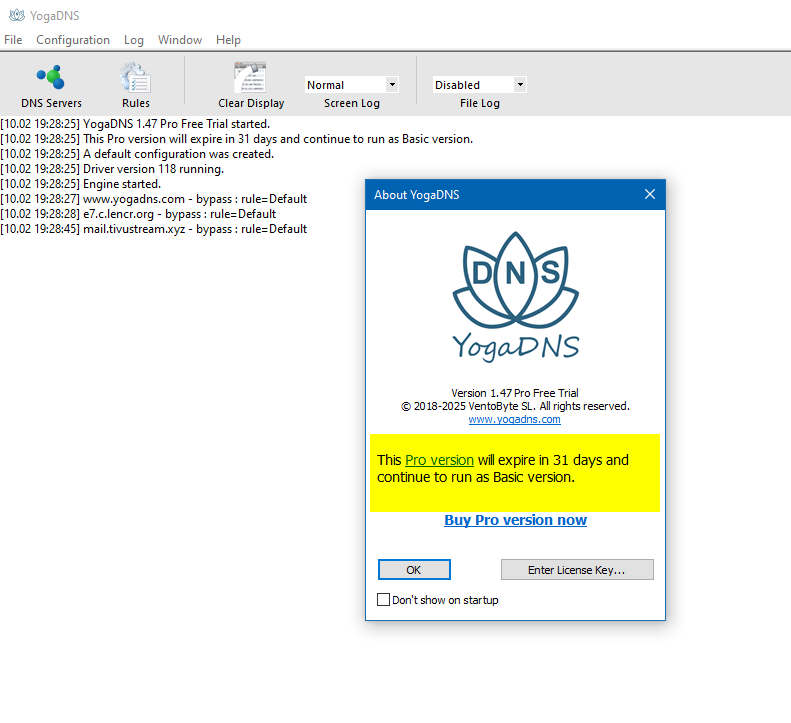Click the YogaDNS title bar app icon
Screen dimensions: 791x723
[16, 14]
